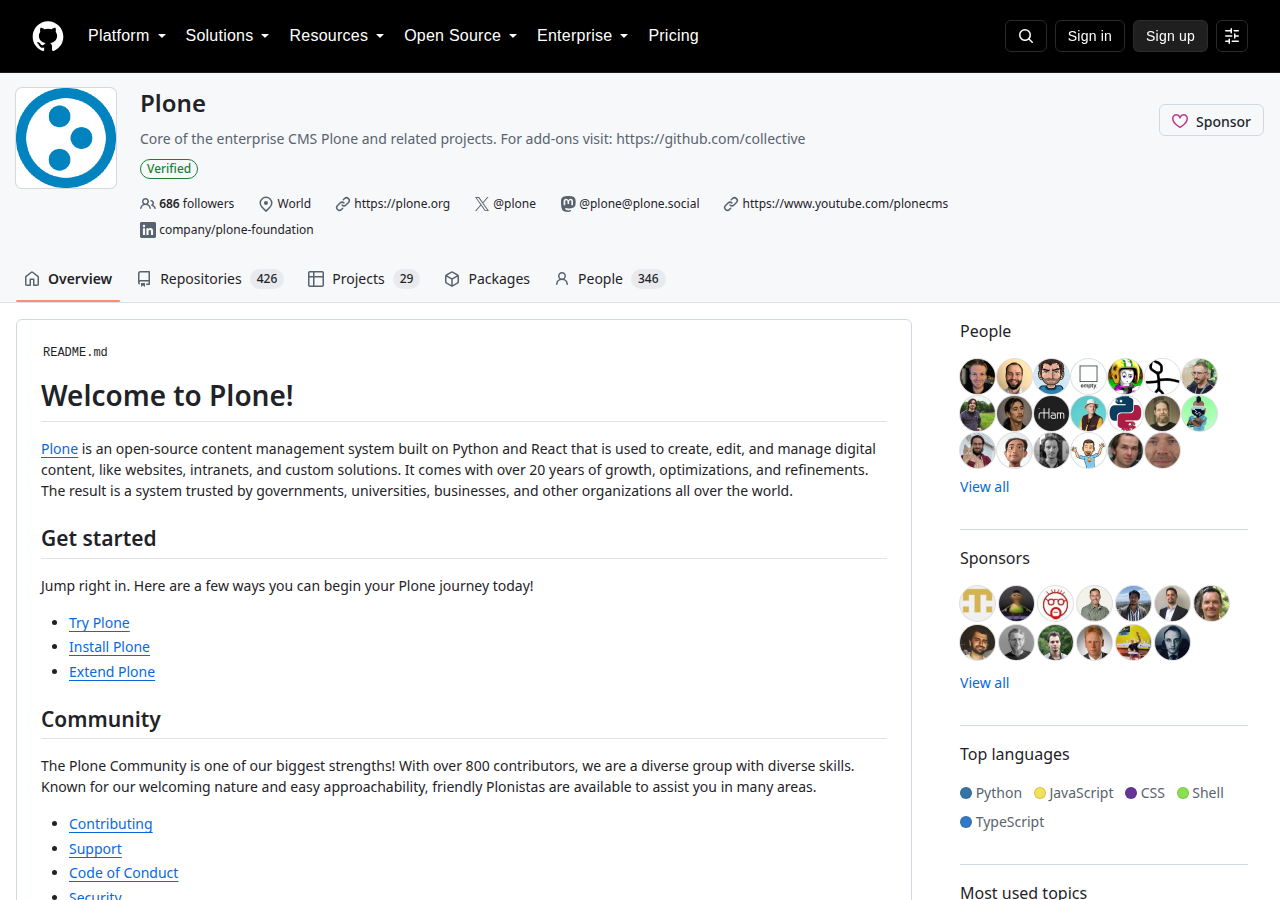Open the Projects tab

[x=363, y=279]
